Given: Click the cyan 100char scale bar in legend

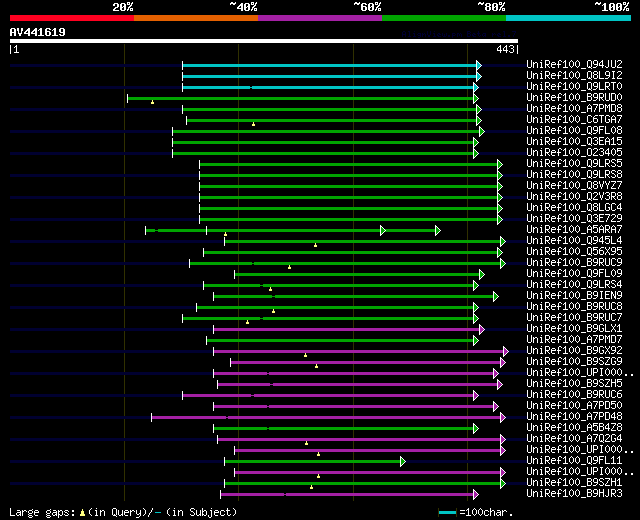Looking at the screenshot, I should pos(447,513).
